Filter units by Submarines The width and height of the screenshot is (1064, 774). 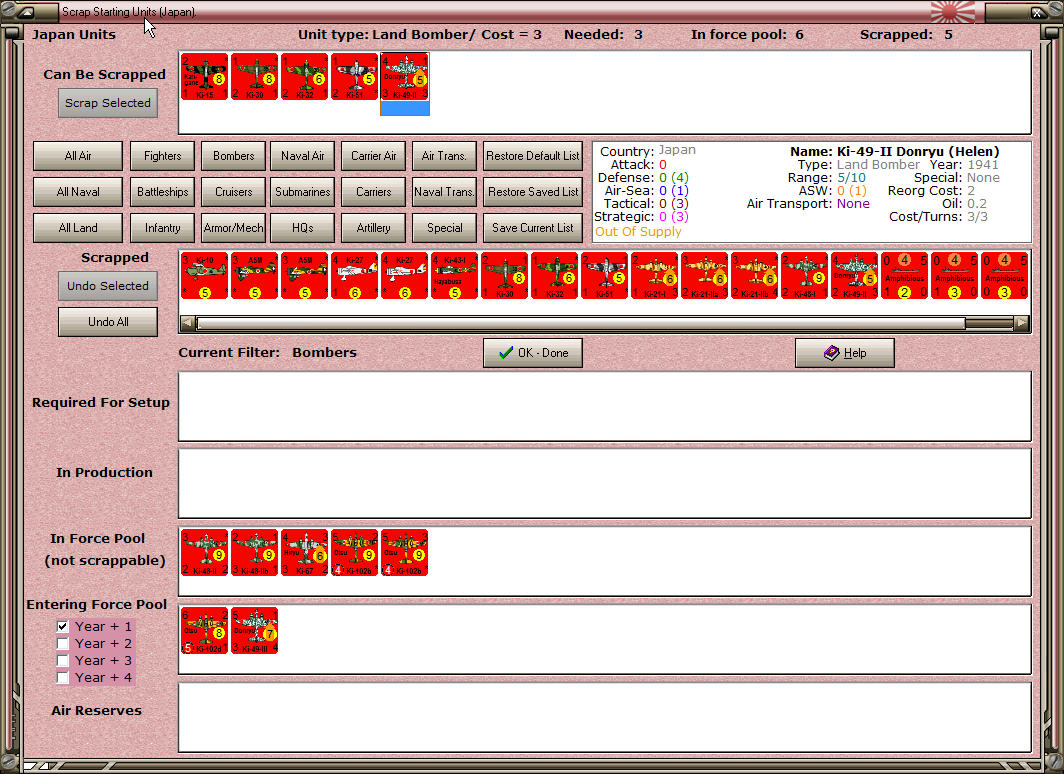point(303,192)
